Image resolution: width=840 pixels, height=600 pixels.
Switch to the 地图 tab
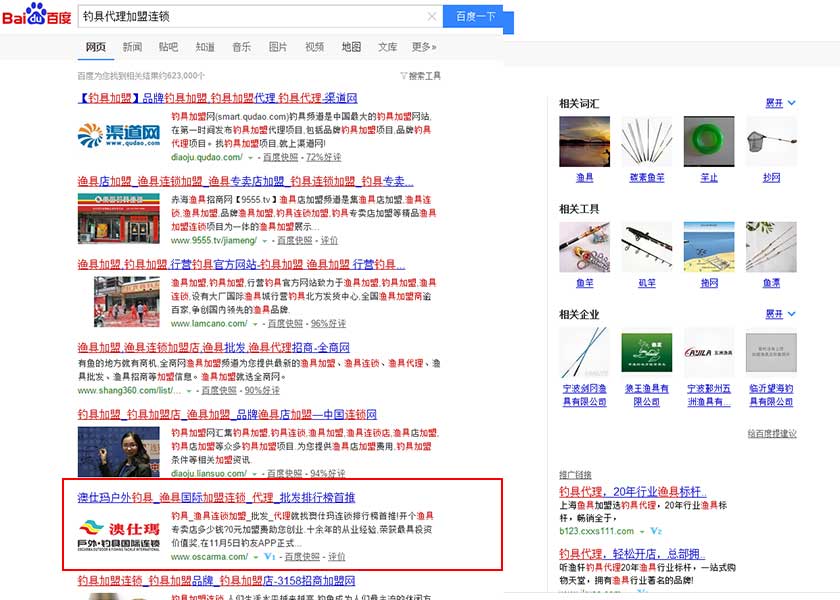click(x=351, y=47)
